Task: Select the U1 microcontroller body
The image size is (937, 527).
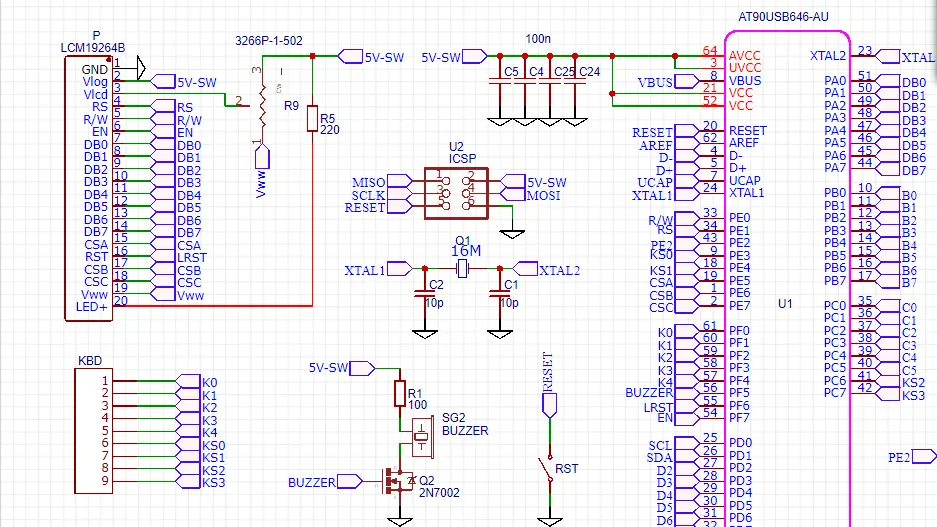Action: (x=788, y=279)
